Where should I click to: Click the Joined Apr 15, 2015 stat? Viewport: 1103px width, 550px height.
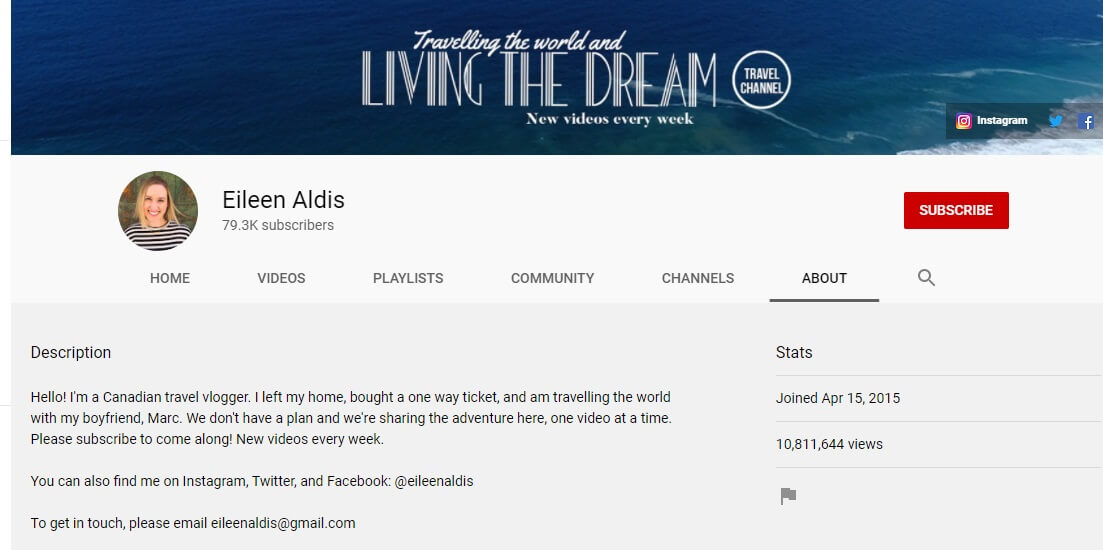point(838,398)
